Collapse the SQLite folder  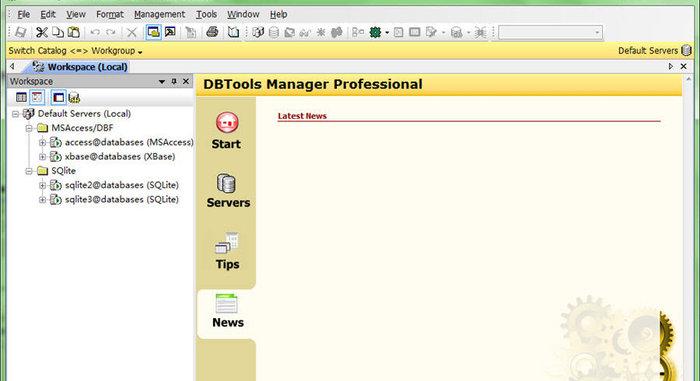tap(29, 172)
